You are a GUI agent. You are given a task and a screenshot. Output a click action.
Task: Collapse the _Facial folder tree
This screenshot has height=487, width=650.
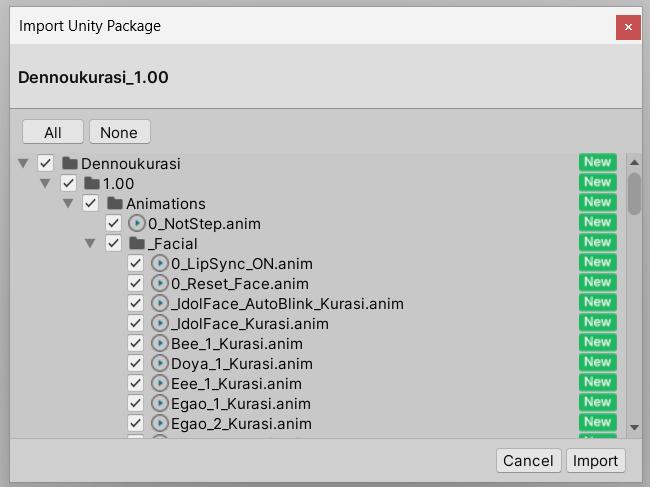pyautogui.click(x=90, y=243)
